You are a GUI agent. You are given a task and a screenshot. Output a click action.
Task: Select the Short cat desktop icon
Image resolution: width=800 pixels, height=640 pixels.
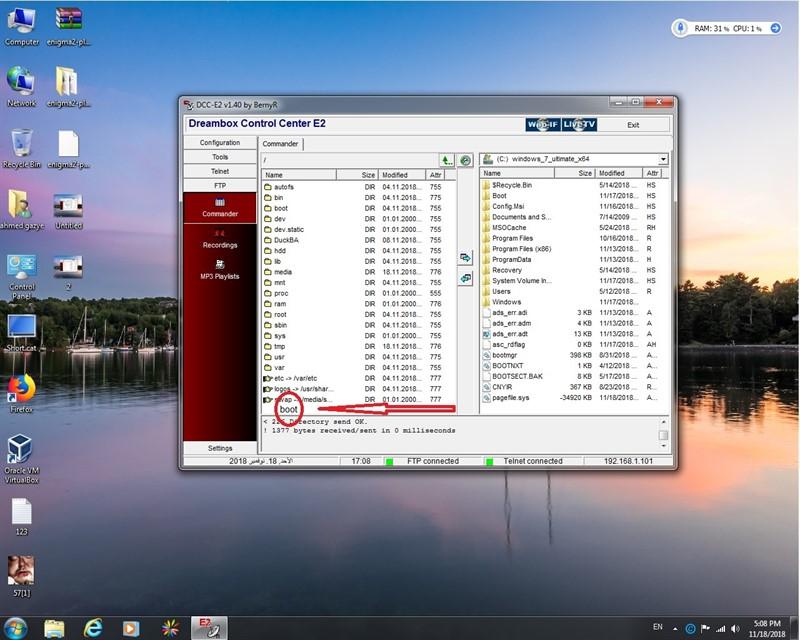(x=22, y=333)
